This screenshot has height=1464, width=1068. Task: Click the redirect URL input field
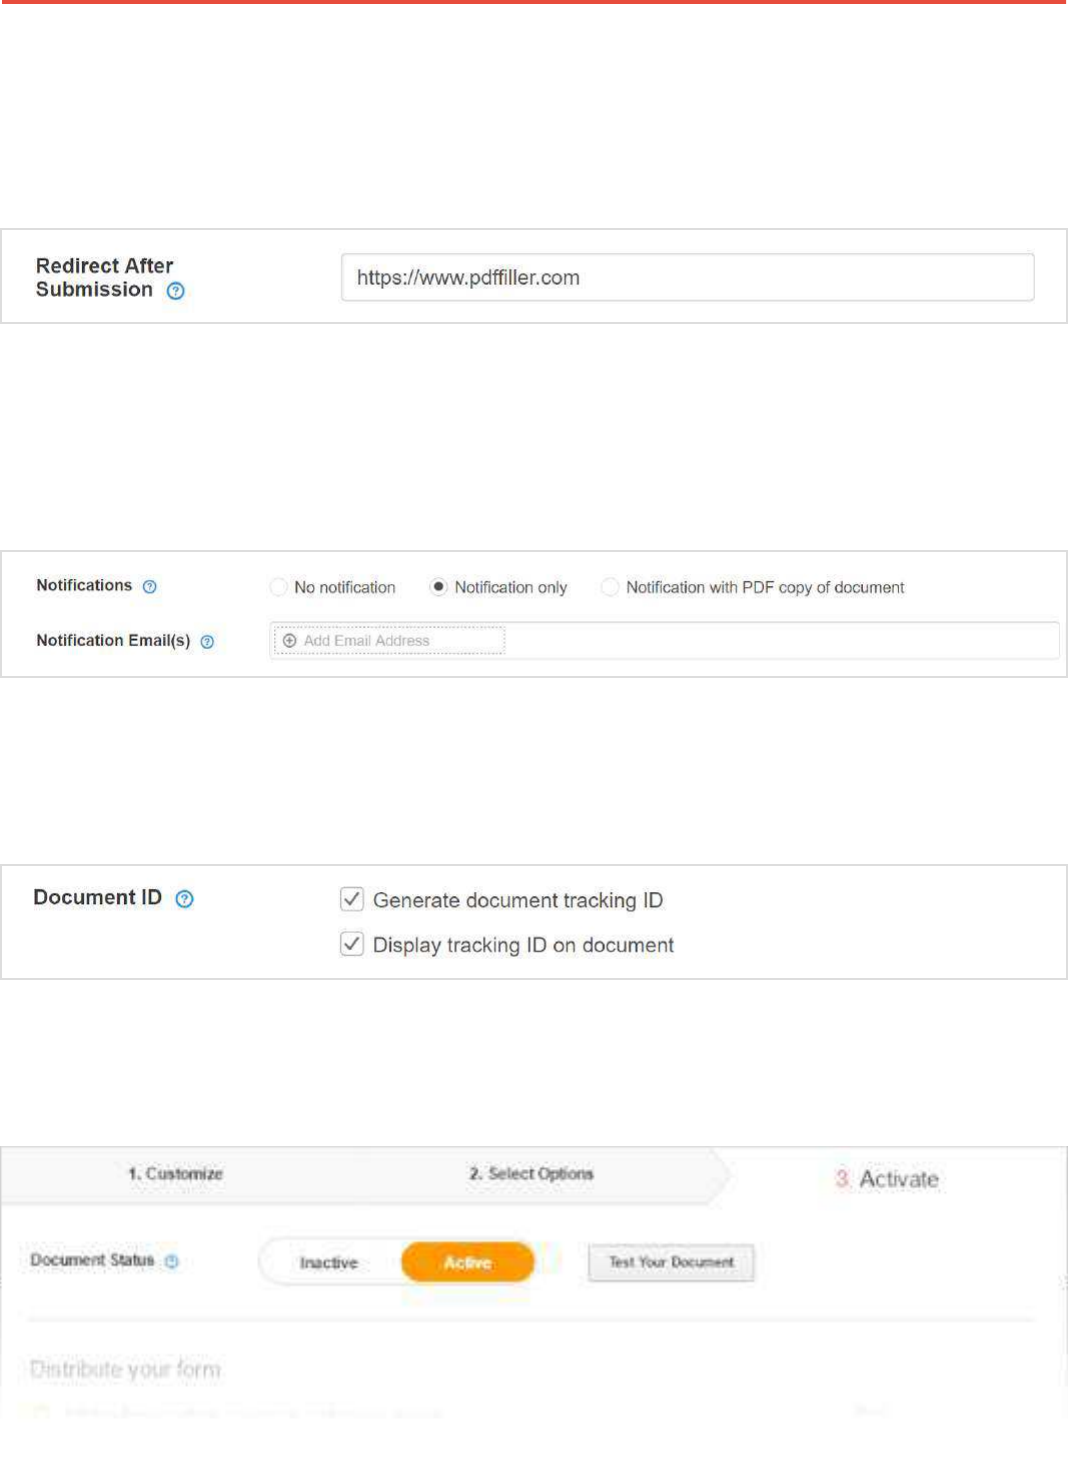[x=687, y=278]
